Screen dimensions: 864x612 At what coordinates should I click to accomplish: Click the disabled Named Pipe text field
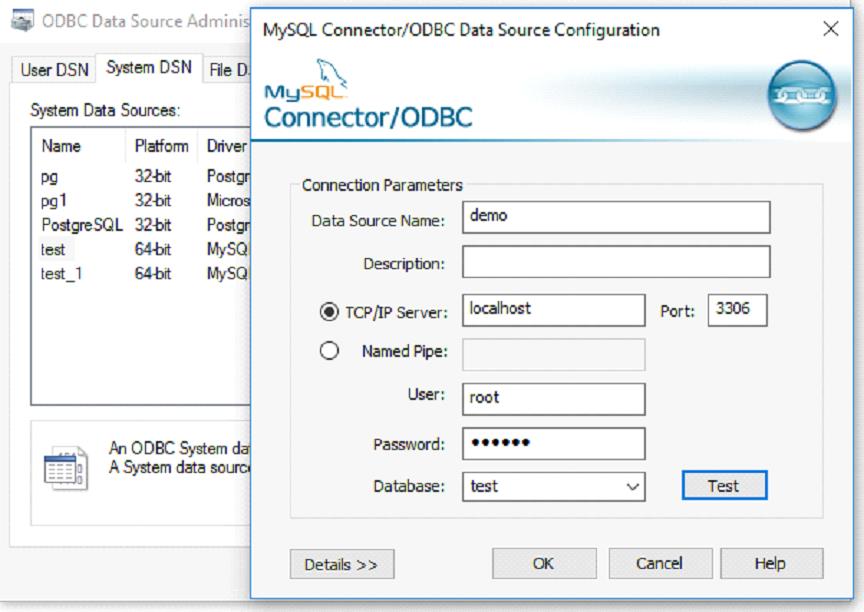click(x=553, y=355)
